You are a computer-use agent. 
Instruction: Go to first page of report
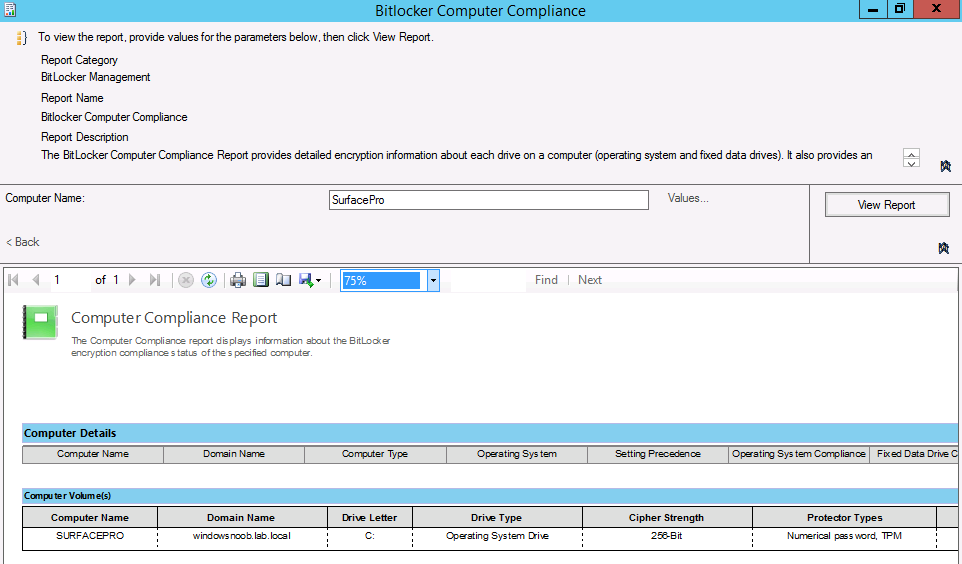coord(13,280)
